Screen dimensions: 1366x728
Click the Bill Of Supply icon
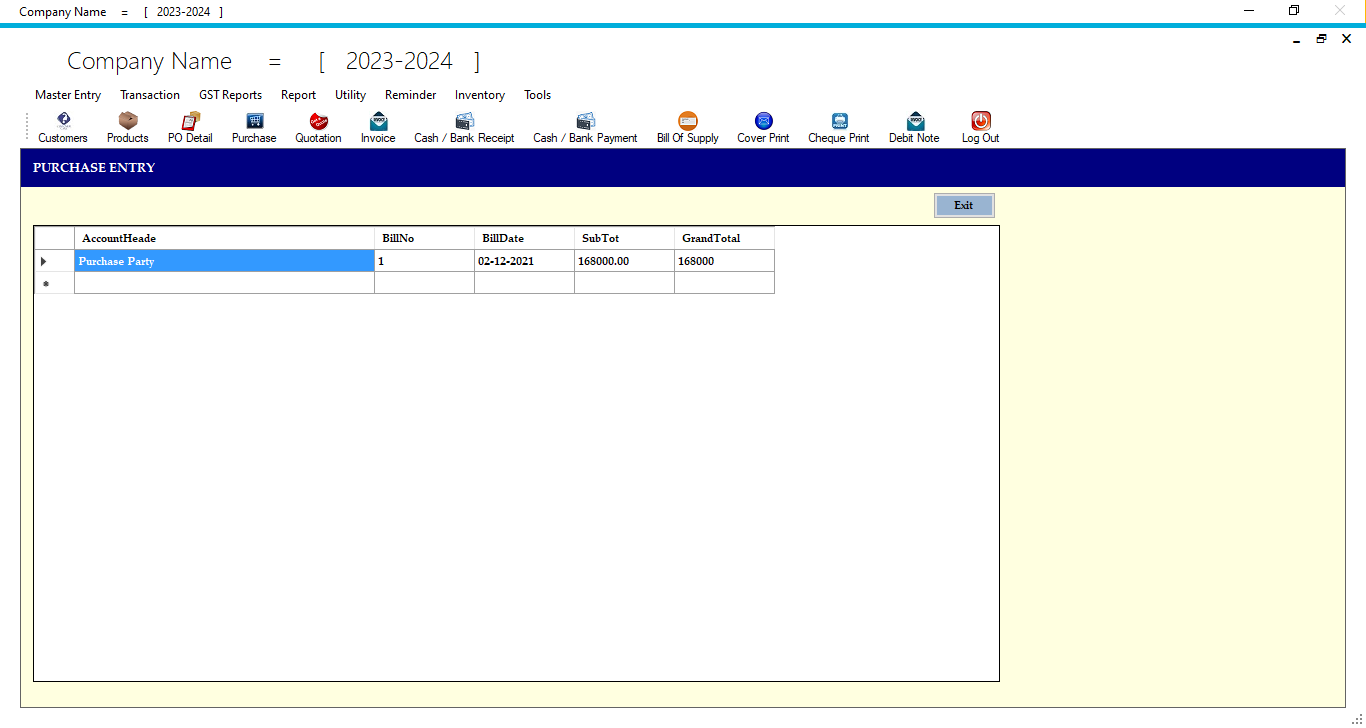click(687, 127)
